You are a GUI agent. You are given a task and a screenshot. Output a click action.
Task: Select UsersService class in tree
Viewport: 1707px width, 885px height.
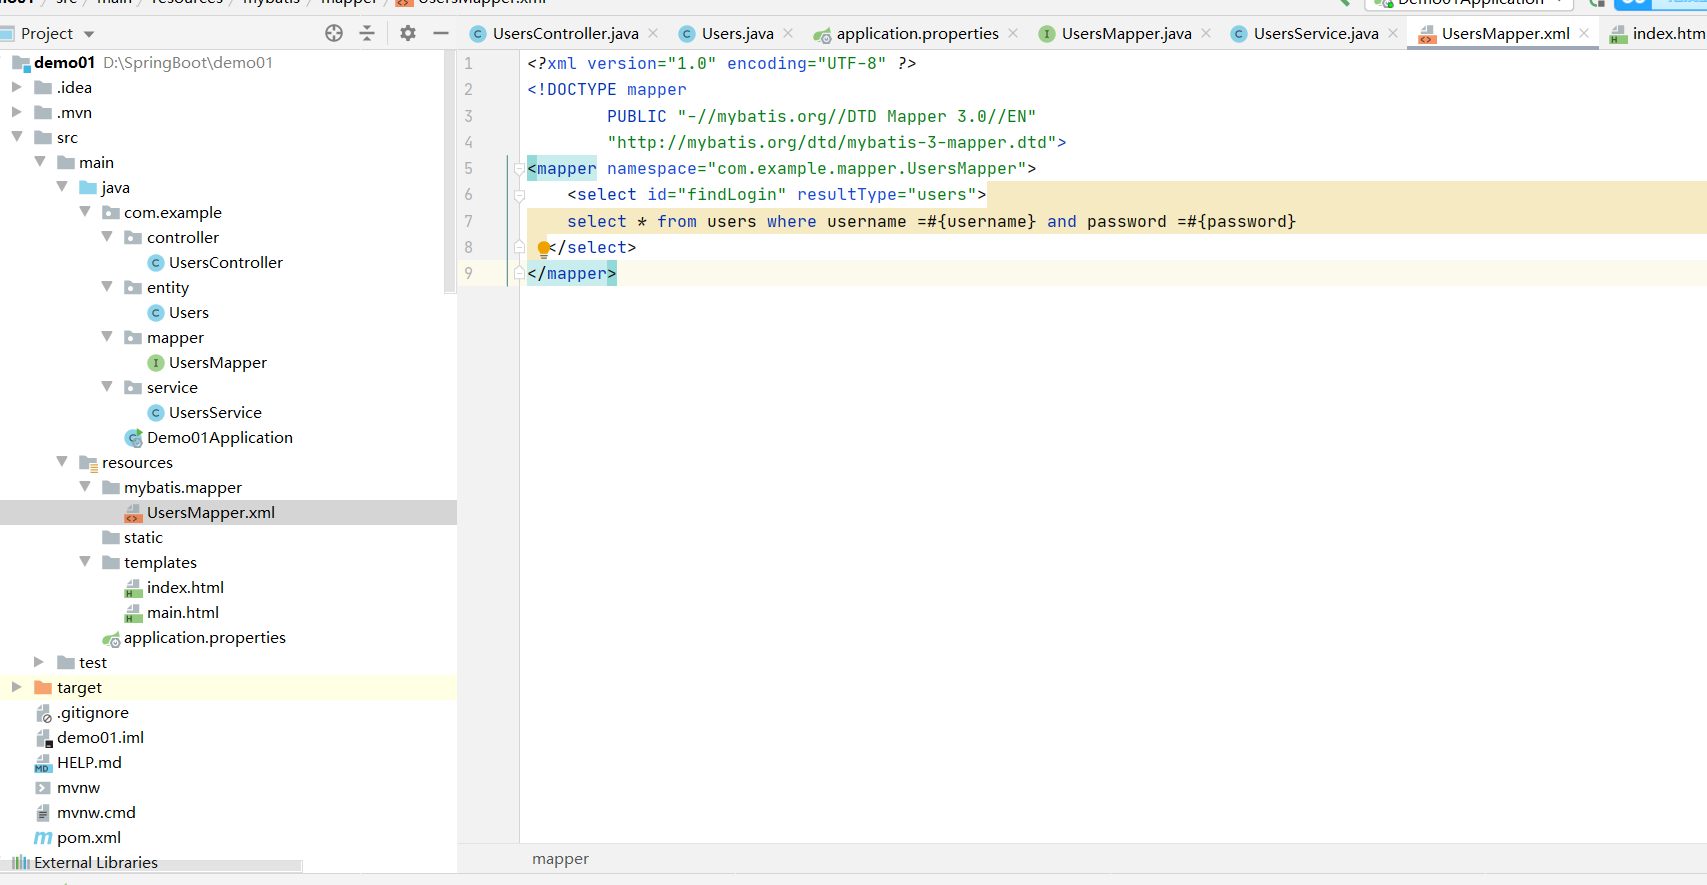tap(215, 412)
